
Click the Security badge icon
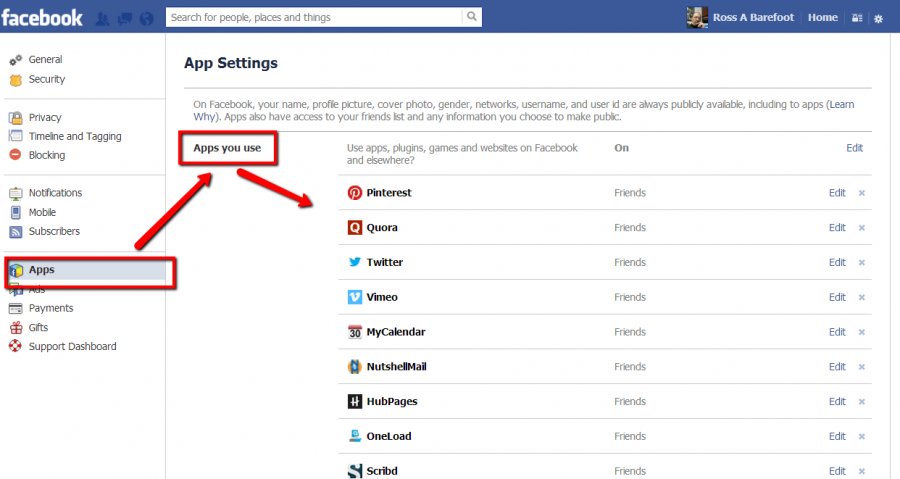tap(15, 80)
